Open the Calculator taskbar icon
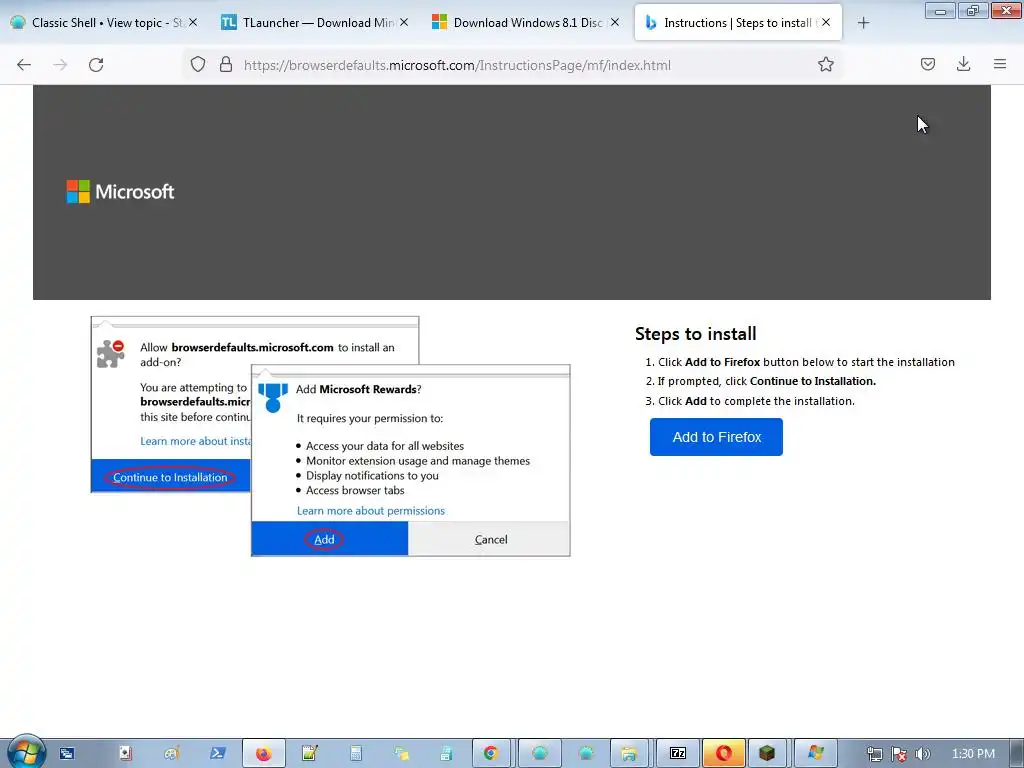1024x768 pixels. tap(356, 754)
